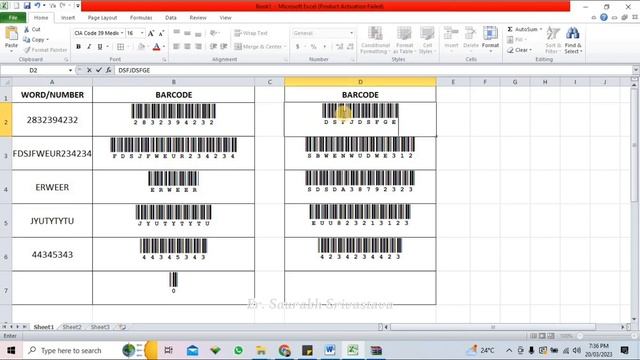This screenshot has height=360, width=640.
Task: Click the Save icon in Quick Access
Action: pos(27,6)
